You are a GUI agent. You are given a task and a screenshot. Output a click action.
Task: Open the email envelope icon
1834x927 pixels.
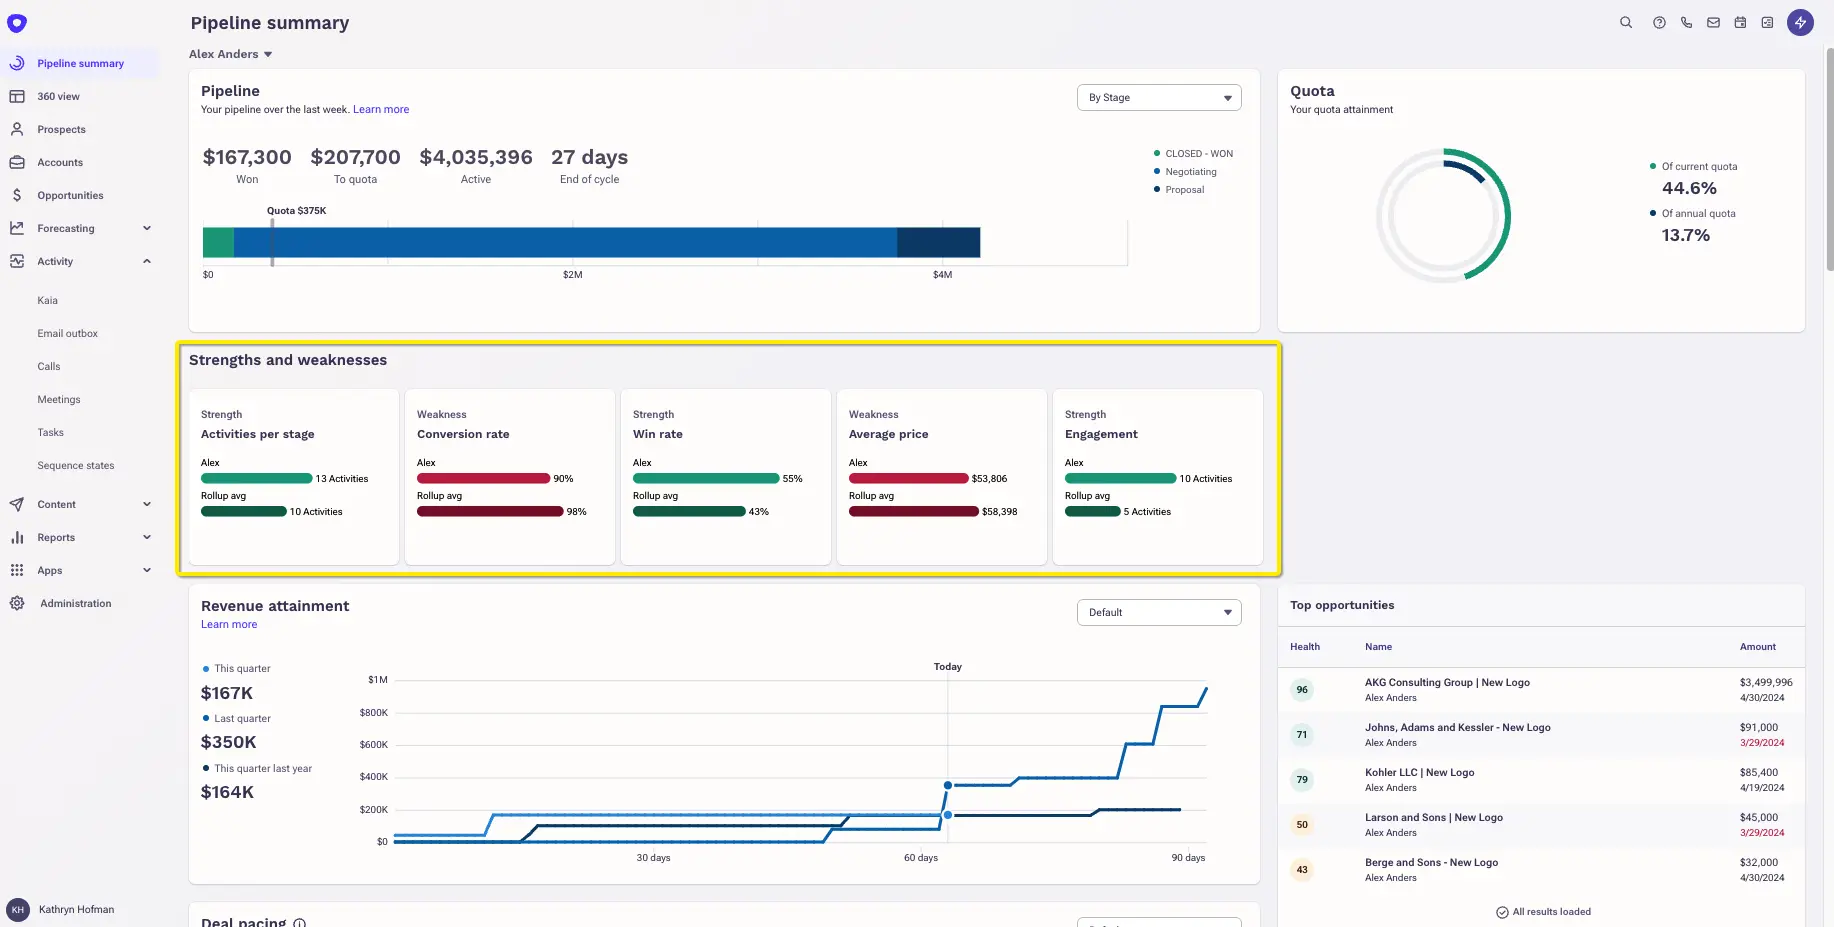point(1713,22)
